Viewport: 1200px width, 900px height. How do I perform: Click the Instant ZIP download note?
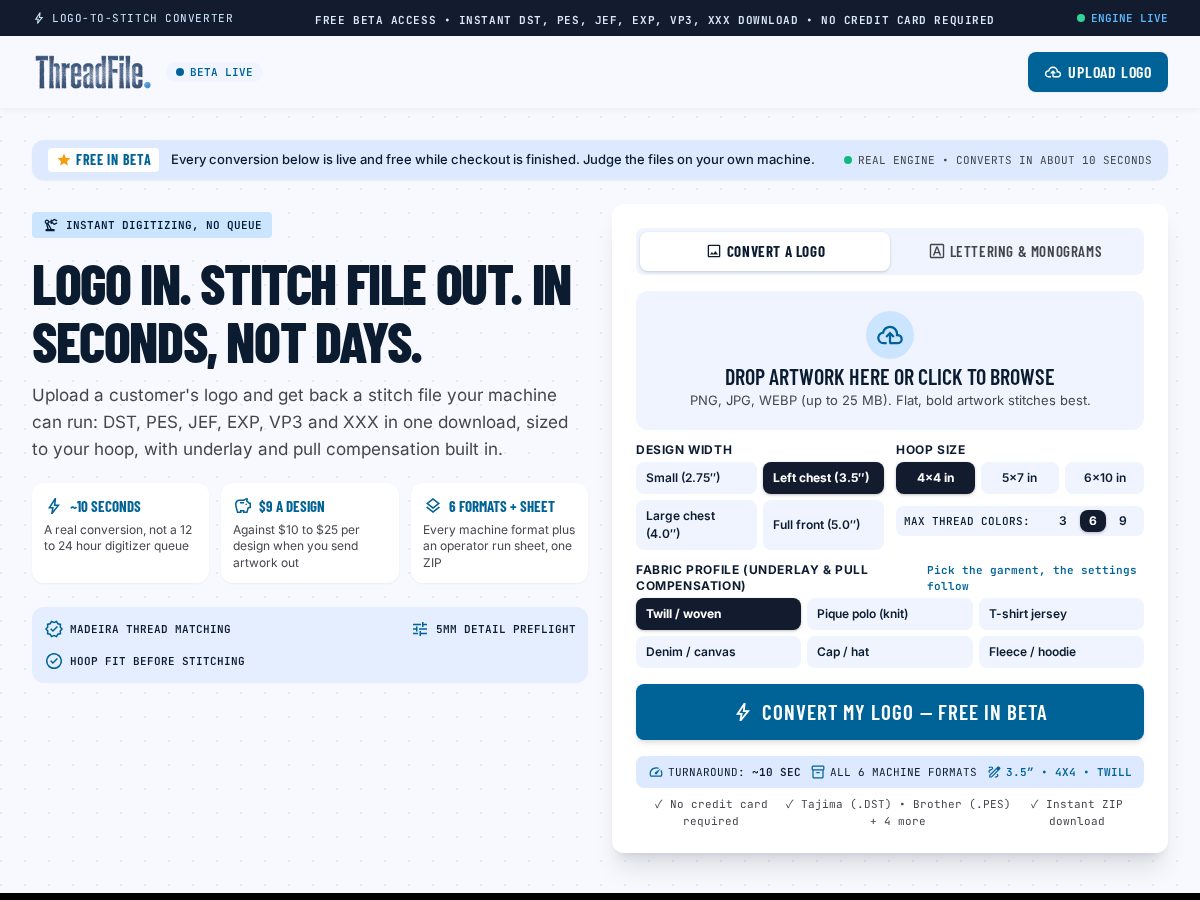point(1077,812)
